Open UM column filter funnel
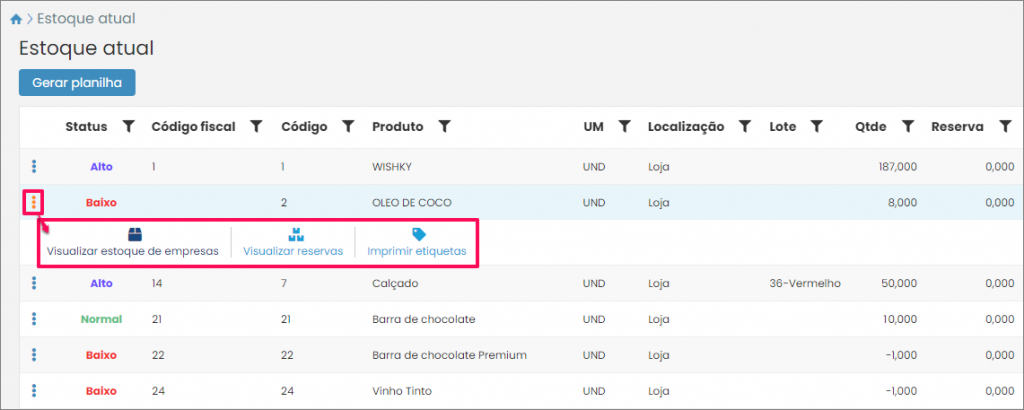Image resolution: width=1024 pixels, height=410 pixels. tap(624, 127)
